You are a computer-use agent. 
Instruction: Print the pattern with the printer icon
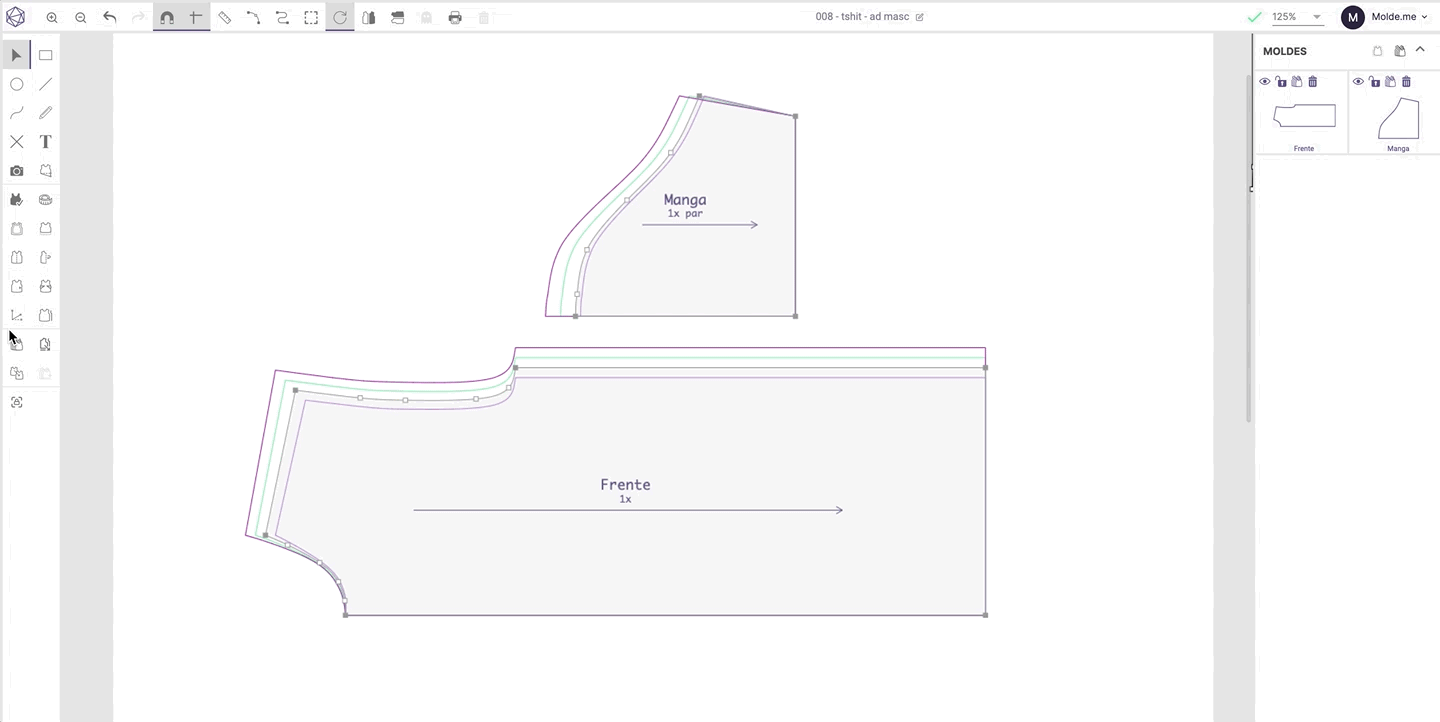(x=455, y=18)
